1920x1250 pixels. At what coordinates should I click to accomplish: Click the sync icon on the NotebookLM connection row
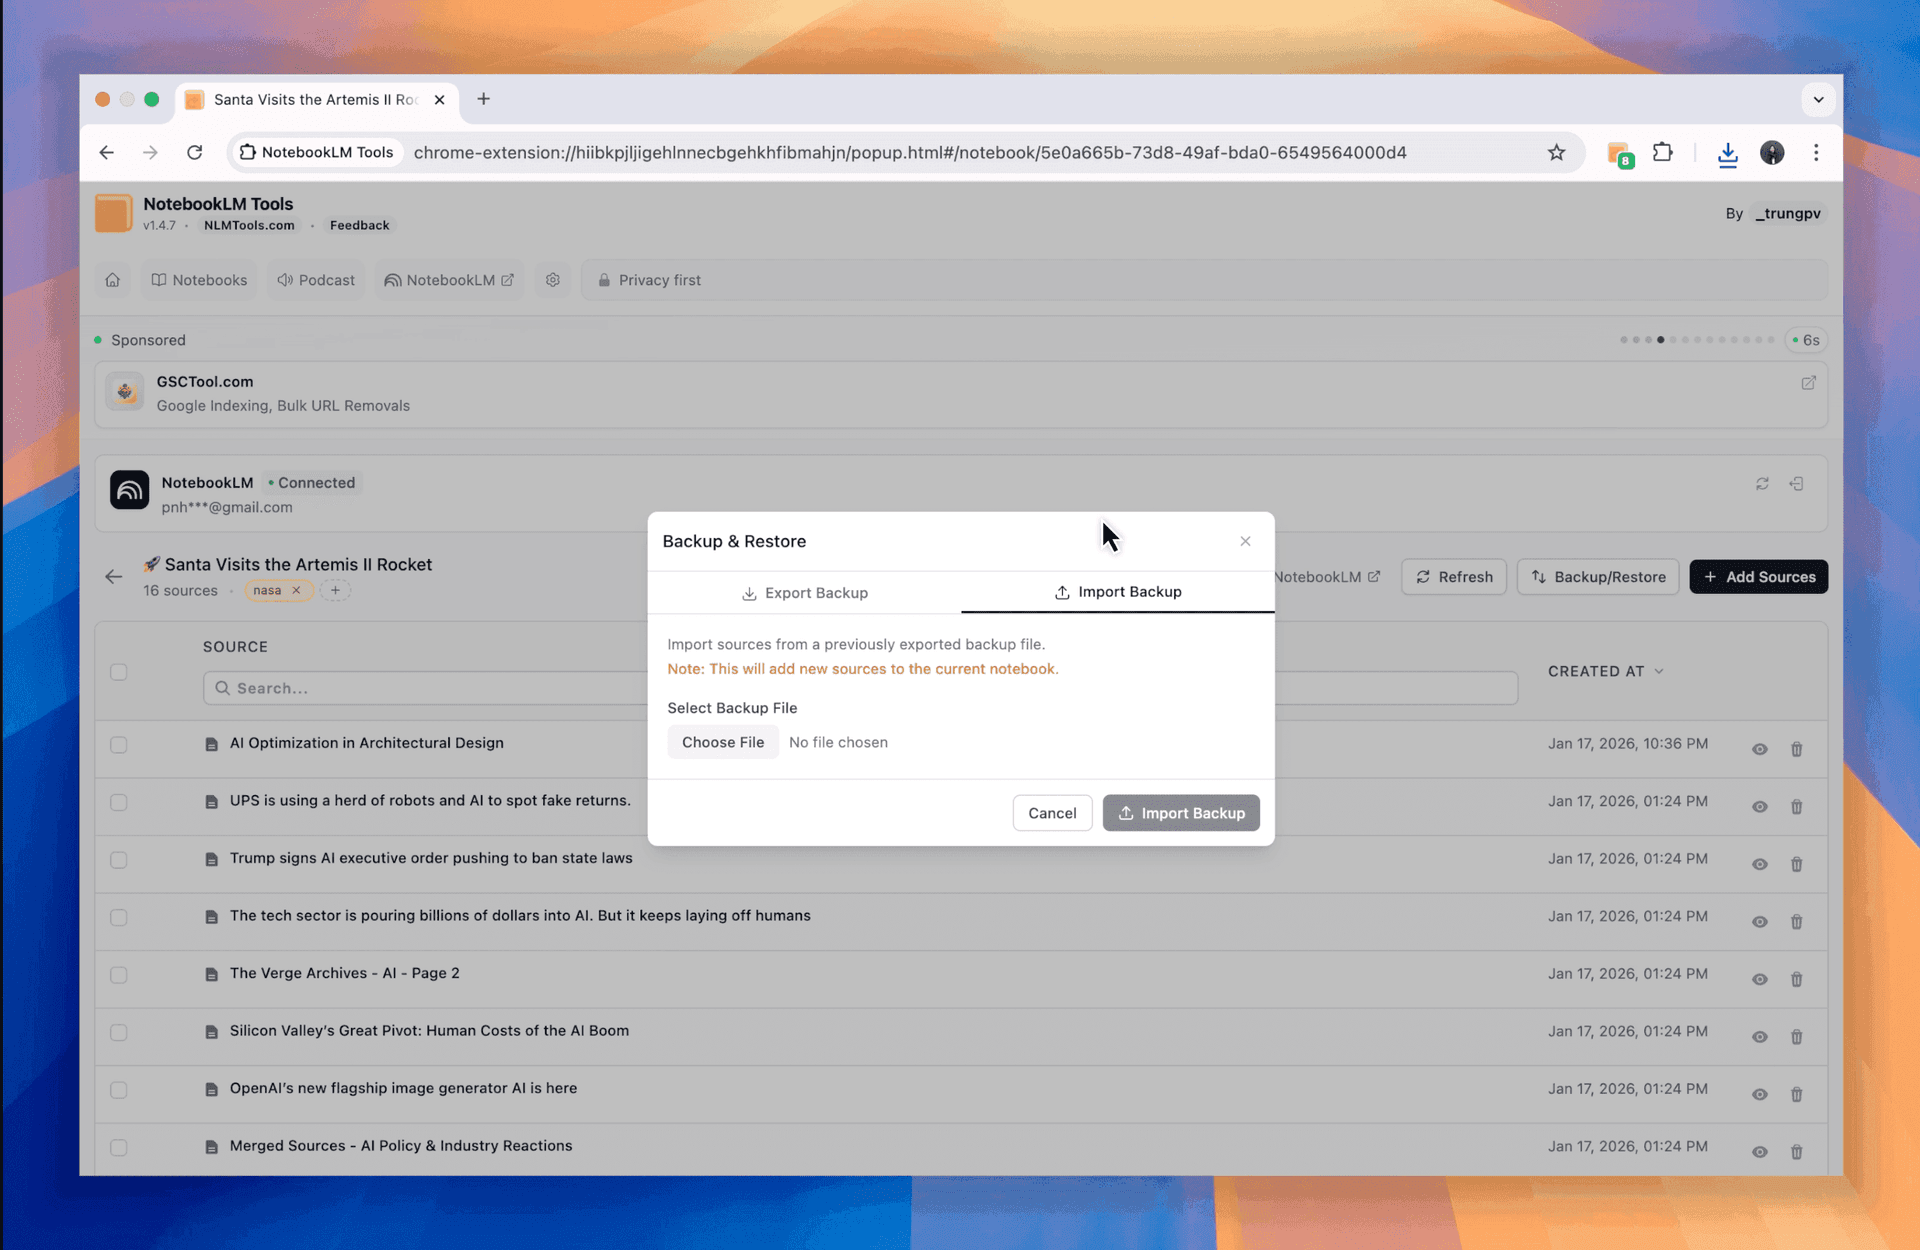[1762, 484]
